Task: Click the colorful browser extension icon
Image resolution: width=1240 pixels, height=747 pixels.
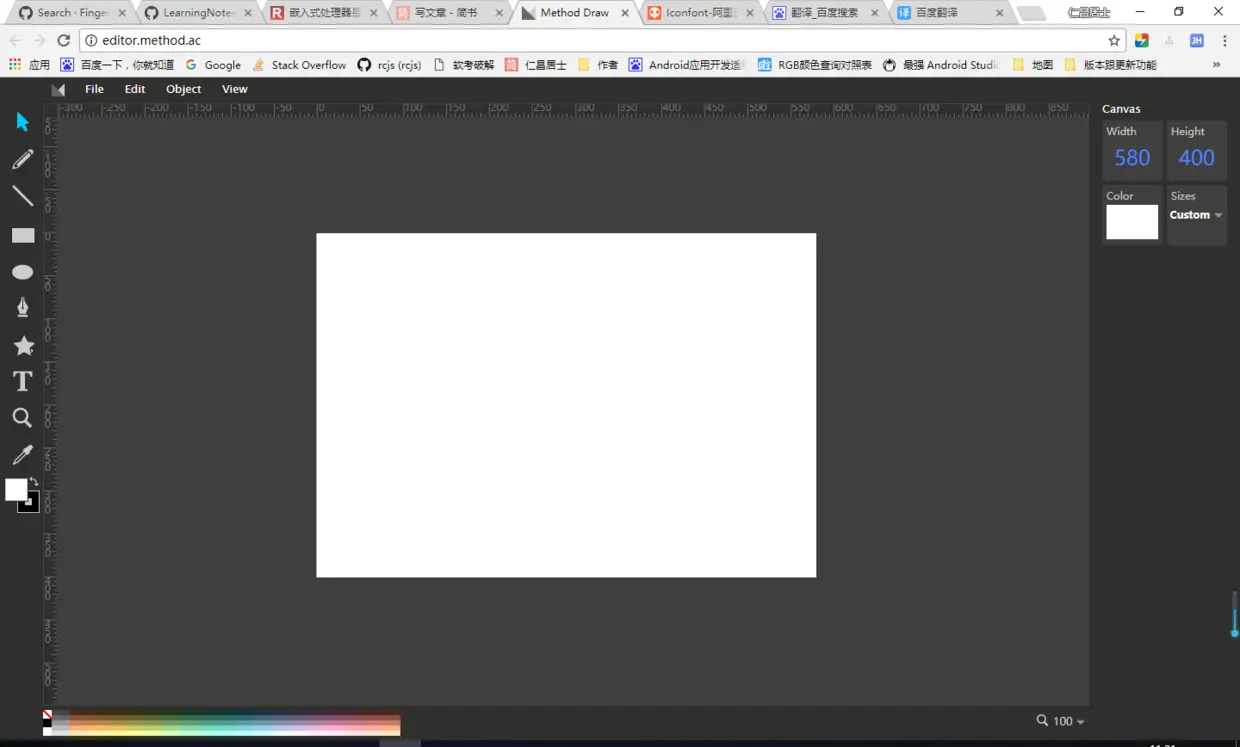Action: (1141, 41)
